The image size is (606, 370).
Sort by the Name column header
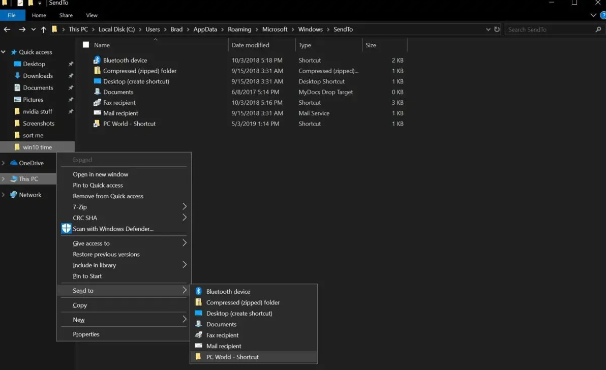[102, 45]
